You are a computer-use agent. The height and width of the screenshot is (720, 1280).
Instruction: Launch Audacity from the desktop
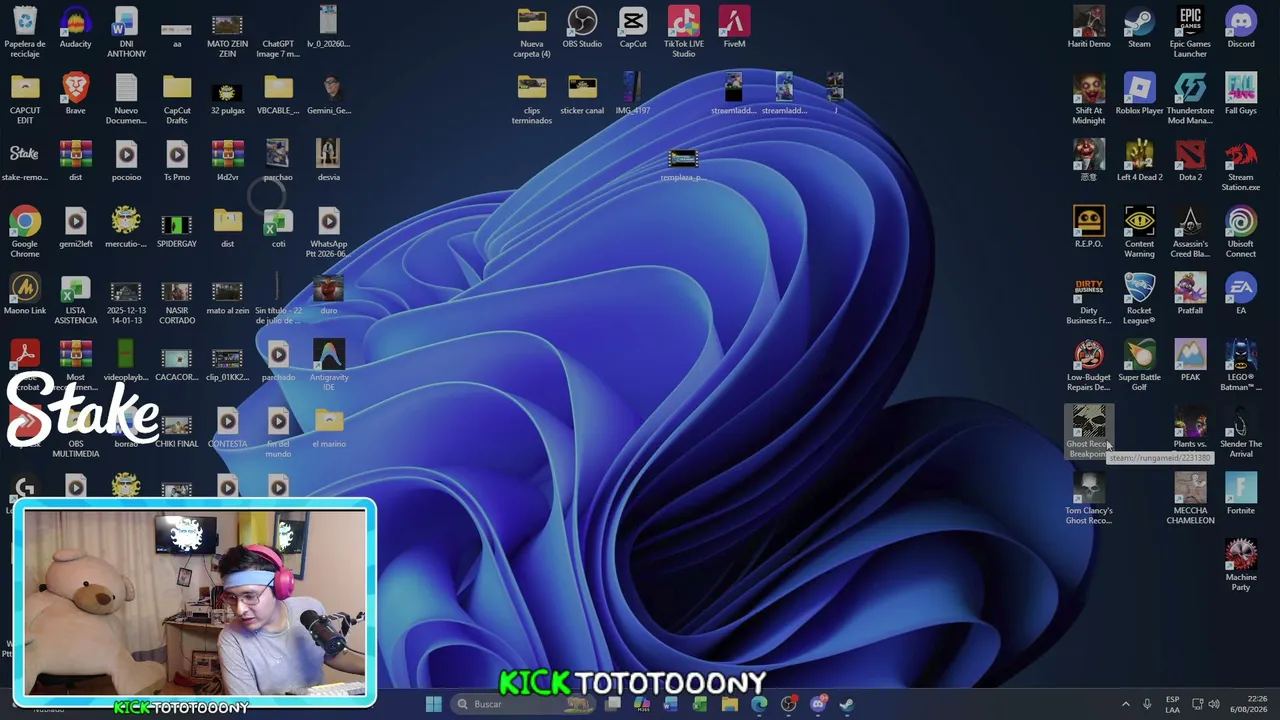point(75,27)
